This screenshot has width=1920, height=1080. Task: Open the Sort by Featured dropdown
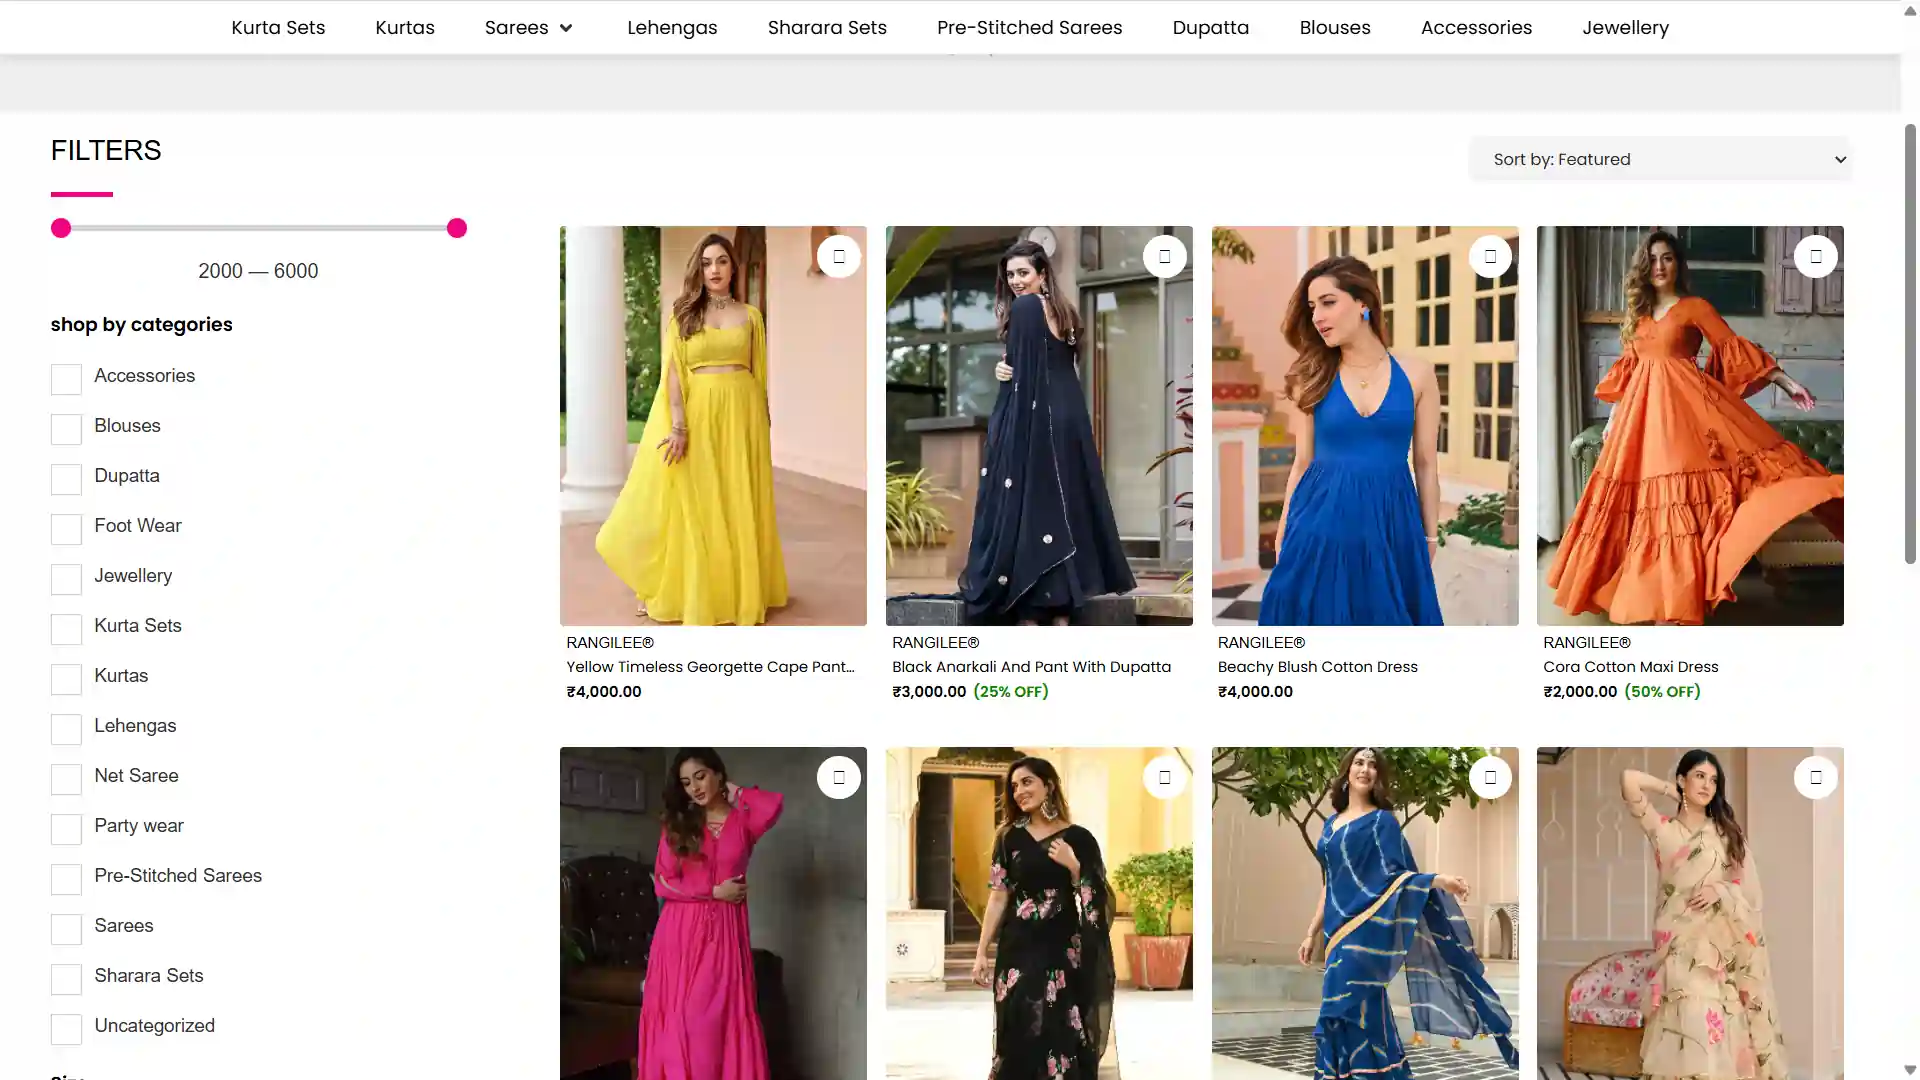point(1660,160)
